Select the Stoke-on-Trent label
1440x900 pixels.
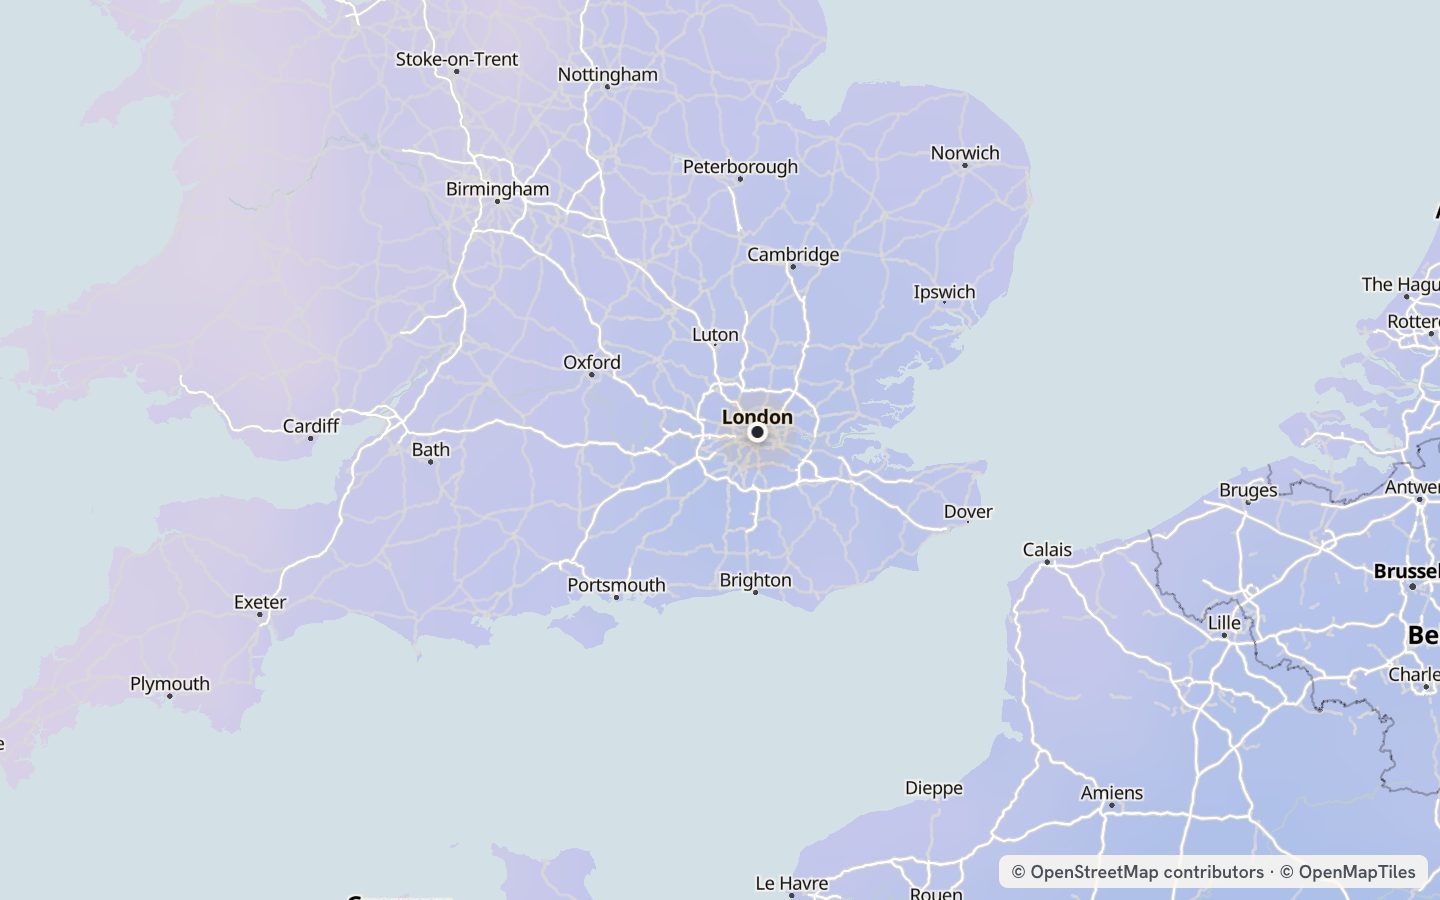coord(457,59)
